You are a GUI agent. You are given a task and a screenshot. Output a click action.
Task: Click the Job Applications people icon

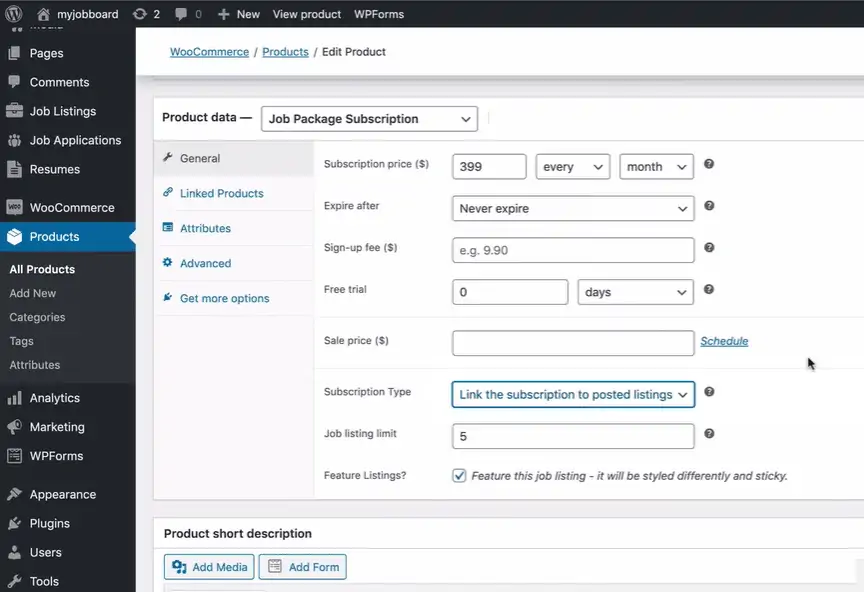click(14, 140)
